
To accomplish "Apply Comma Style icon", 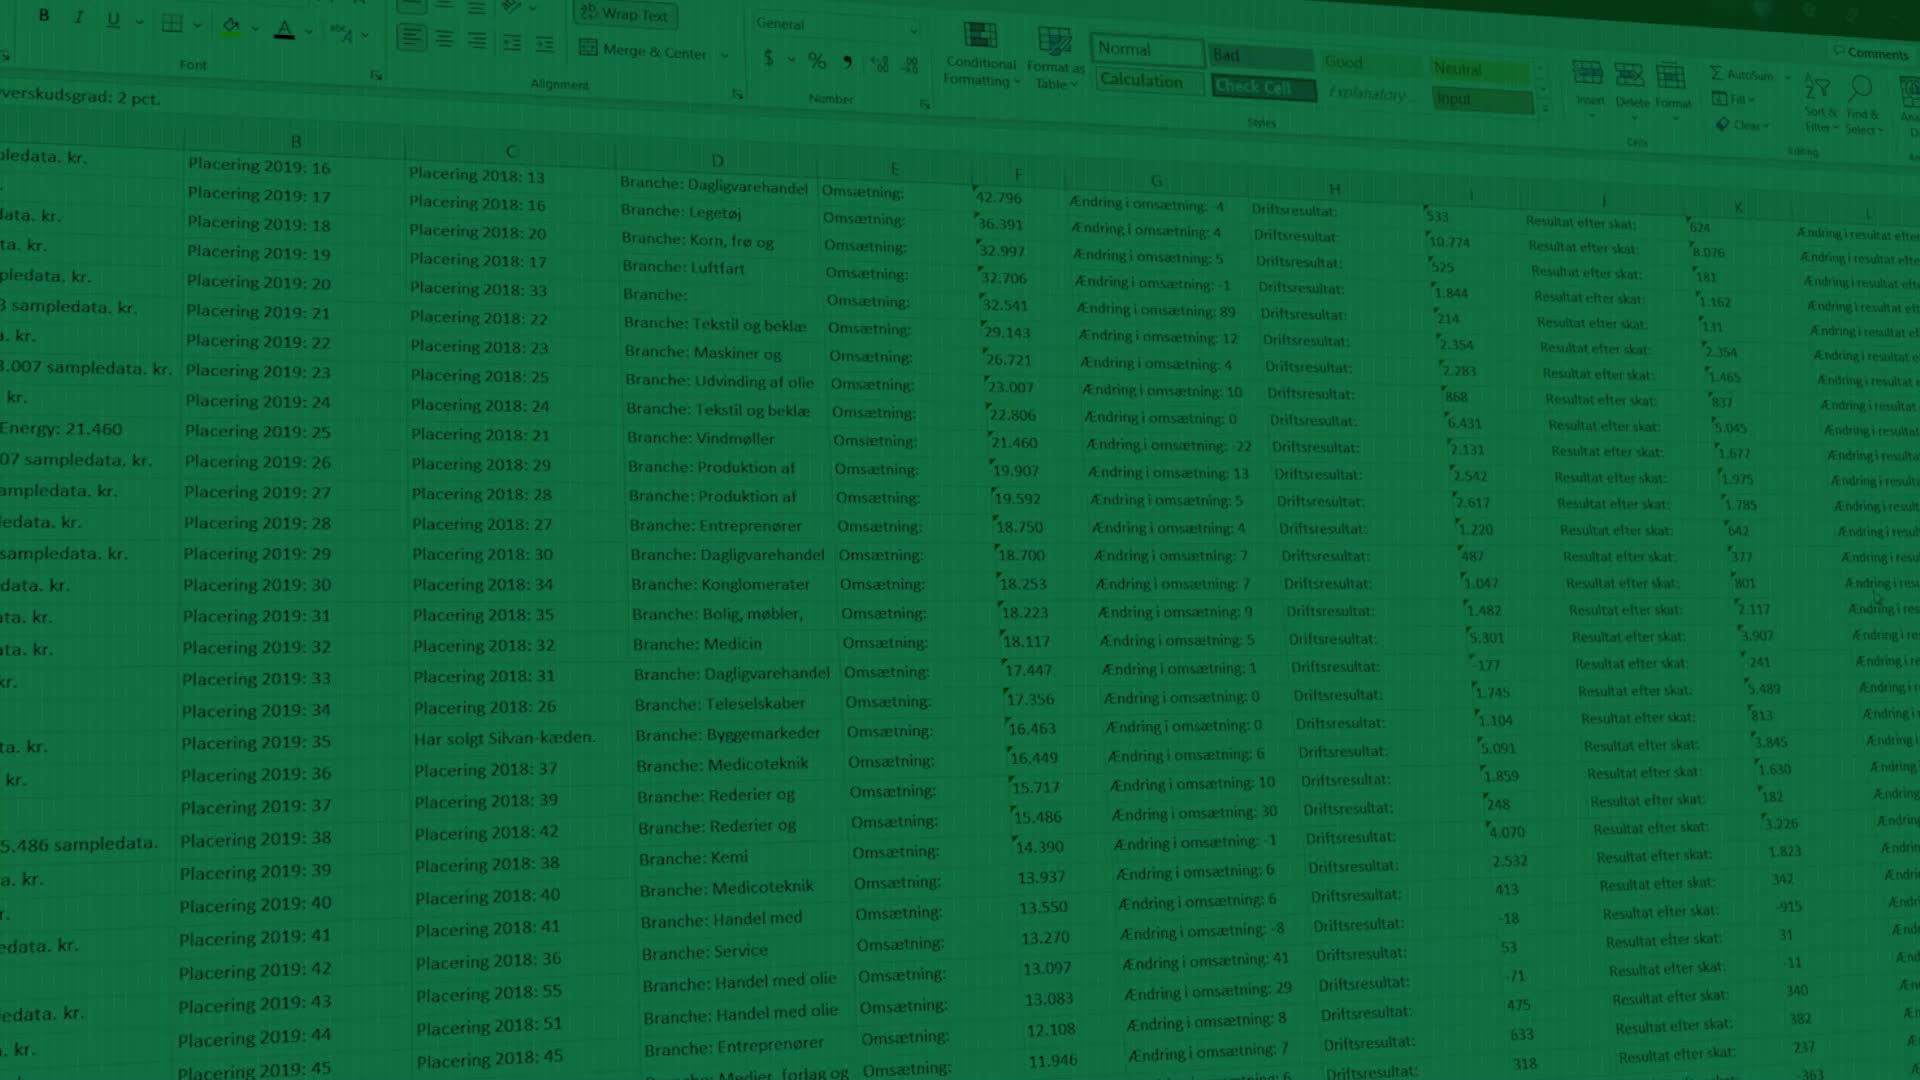I will point(848,62).
